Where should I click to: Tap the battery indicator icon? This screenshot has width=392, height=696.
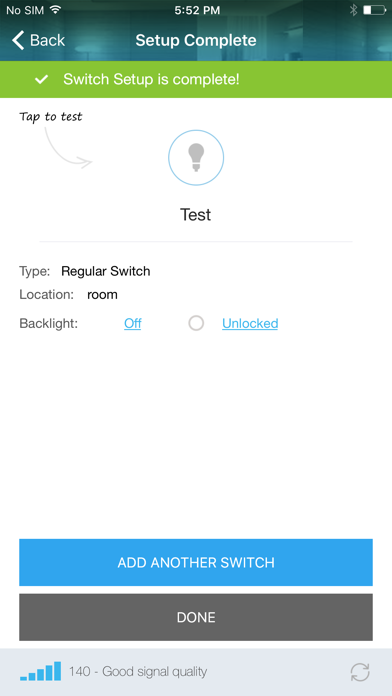[374, 10]
